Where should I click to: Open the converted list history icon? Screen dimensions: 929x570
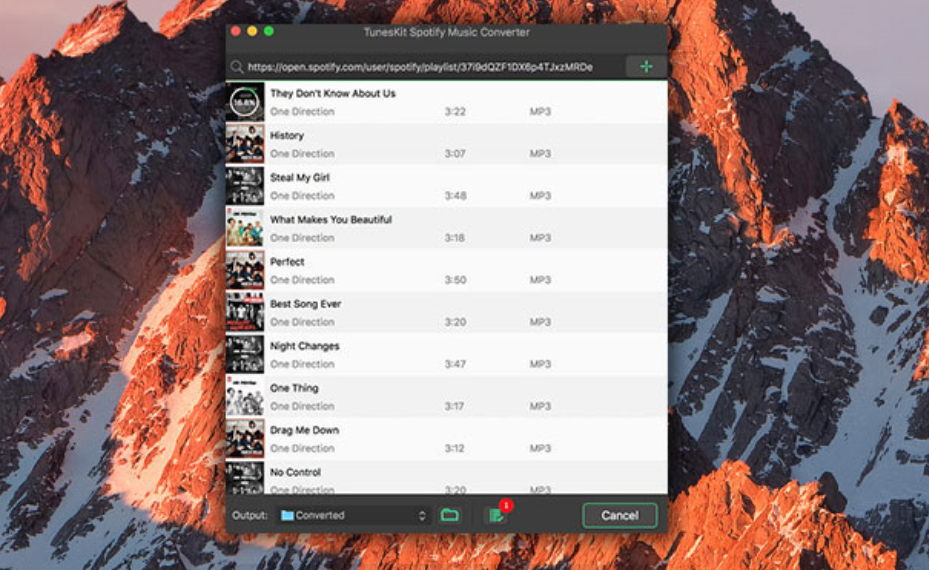tap(496, 515)
